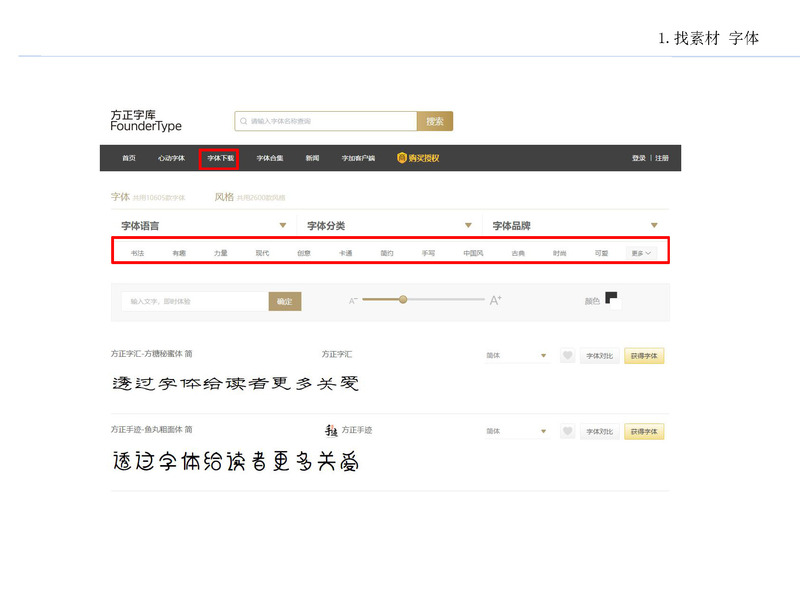Click 获得字体 for 方糖秘蜜体
Image resolution: width=800 pixels, height=600 pixels.
tap(644, 356)
